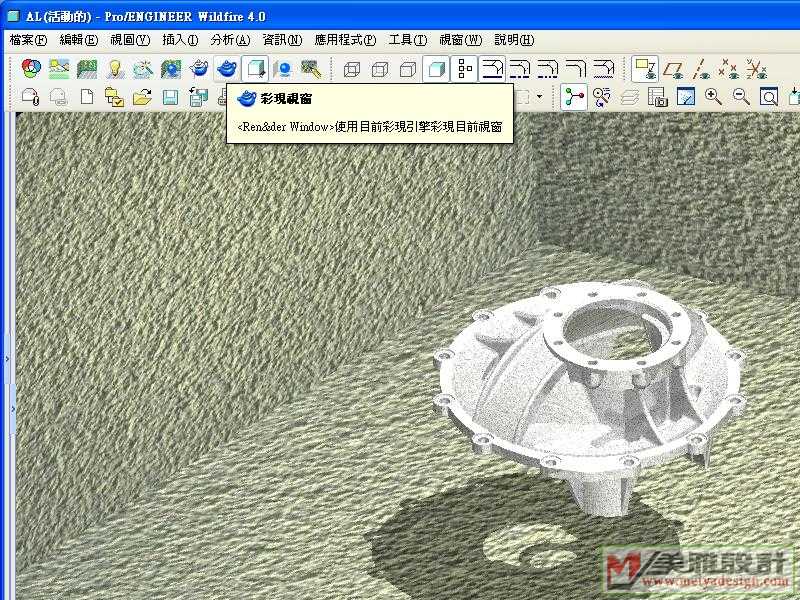Select Shading display mode

coord(436,69)
